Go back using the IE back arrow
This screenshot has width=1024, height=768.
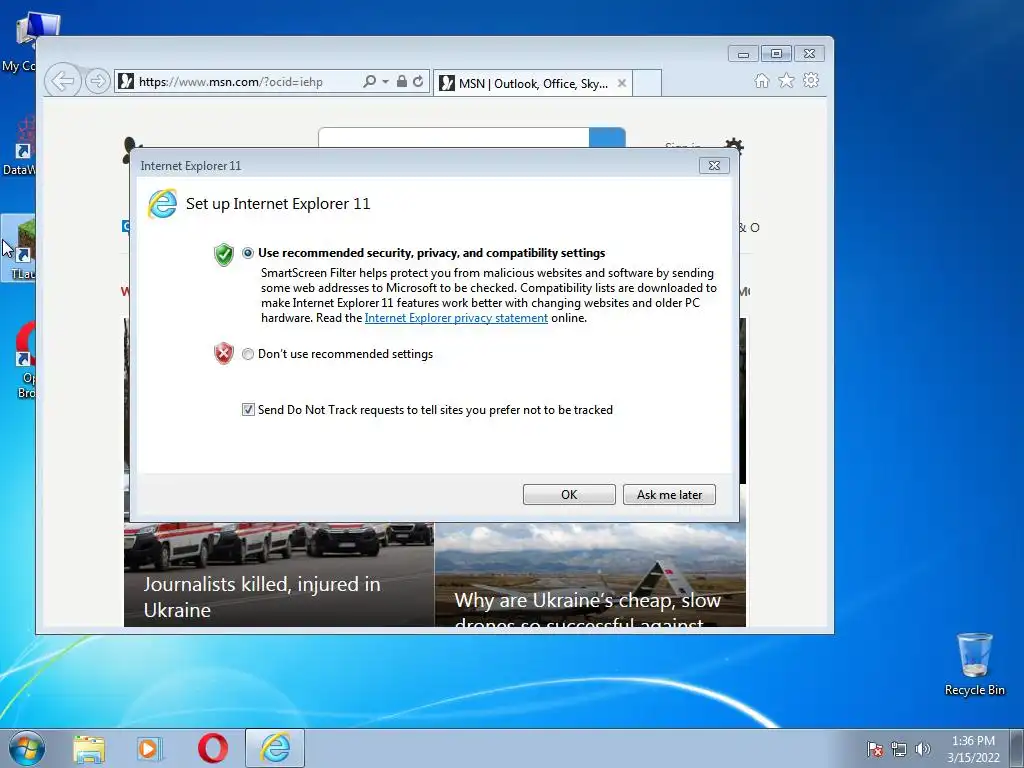(x=63, y=81)
